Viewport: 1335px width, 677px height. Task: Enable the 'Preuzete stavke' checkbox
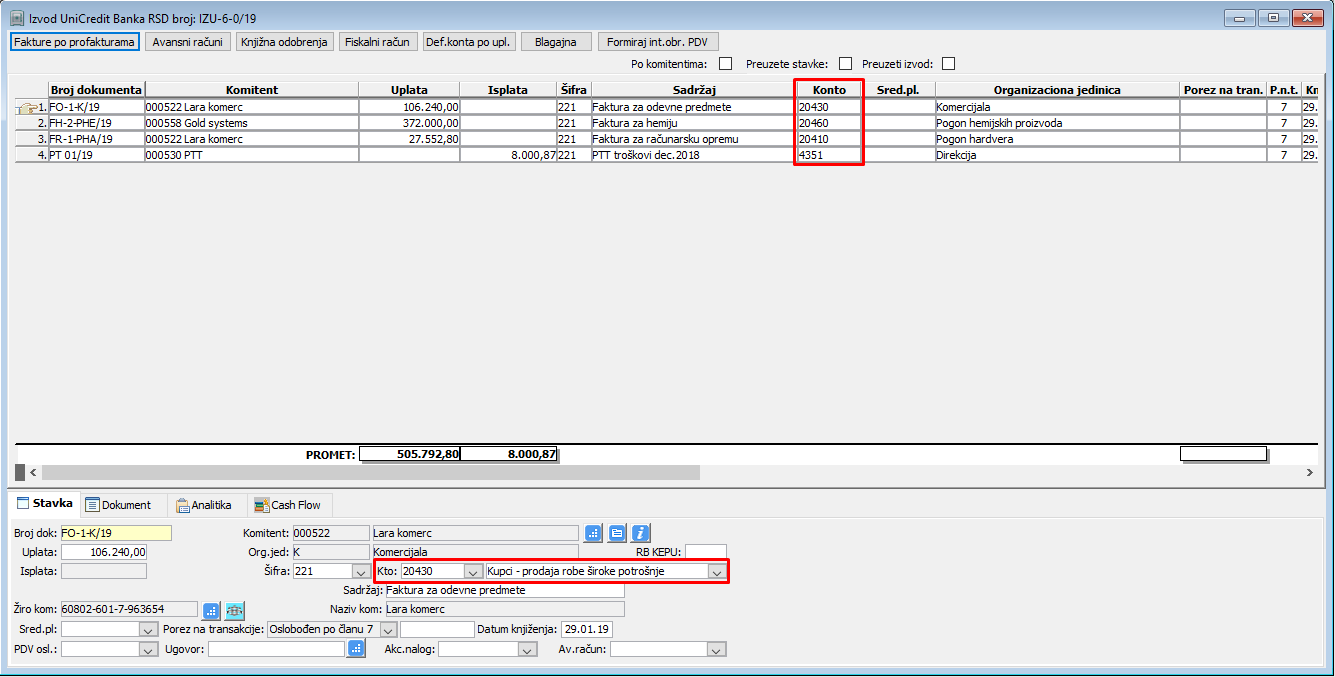coord(846,64)
